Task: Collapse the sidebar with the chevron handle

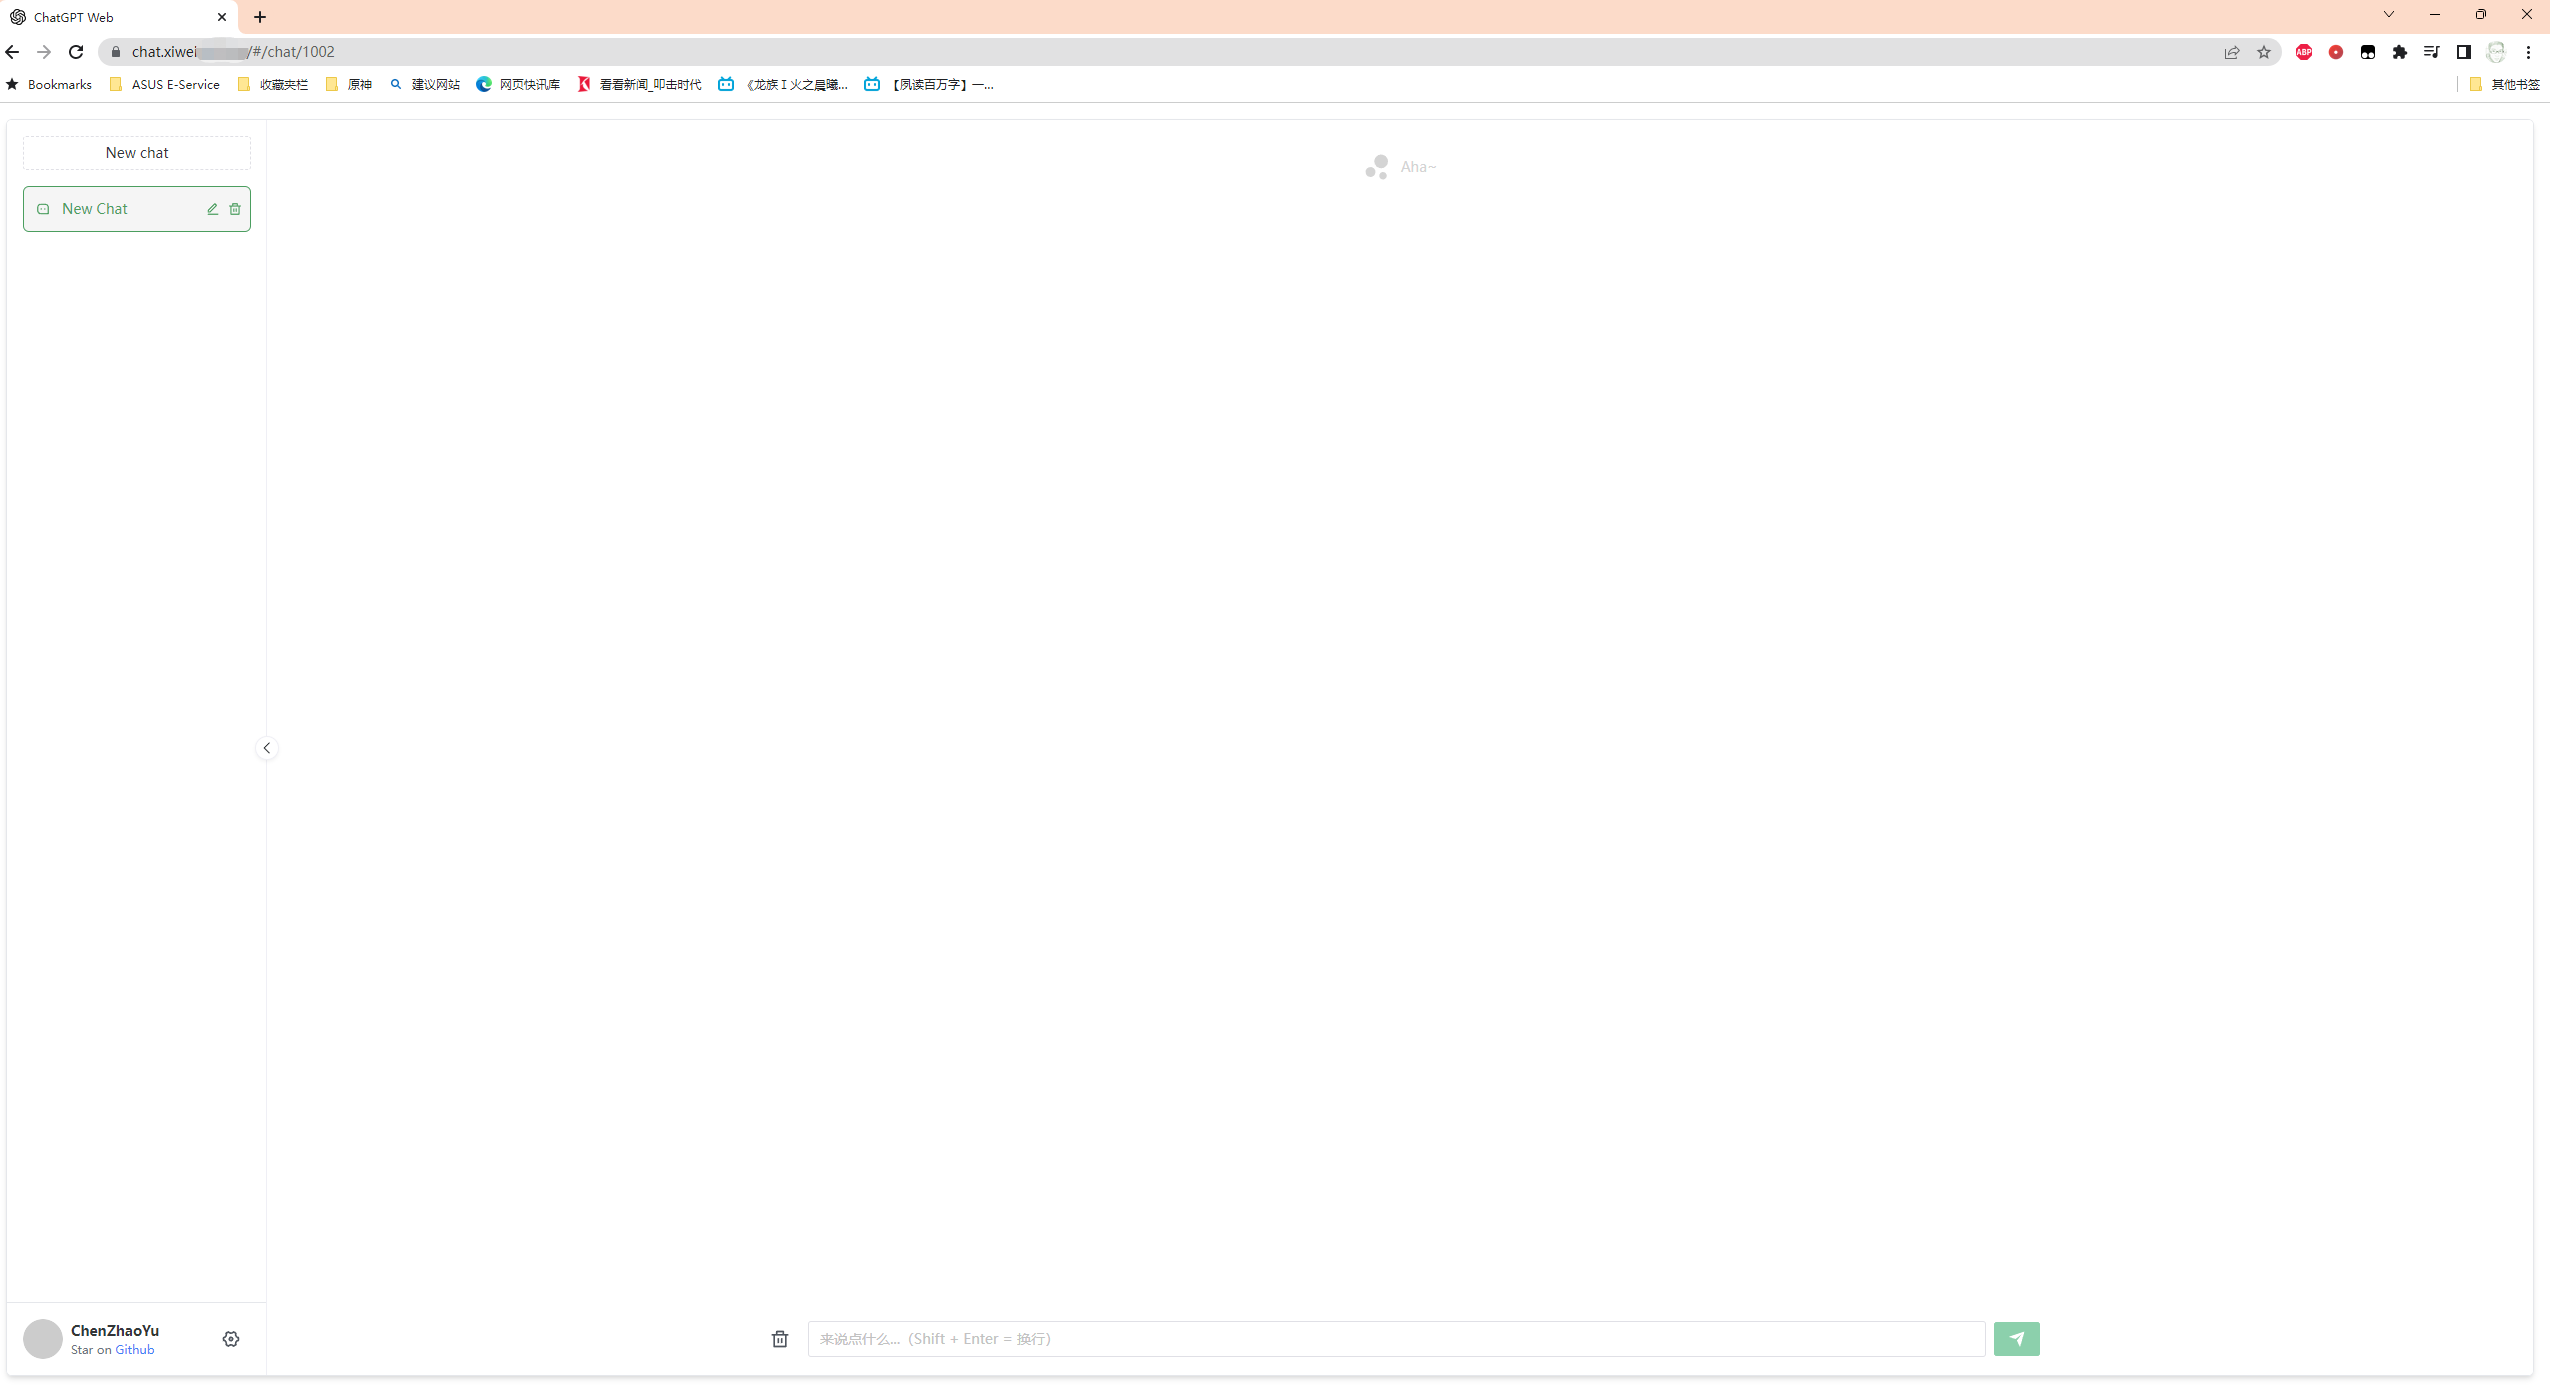Action: [267, 748]
